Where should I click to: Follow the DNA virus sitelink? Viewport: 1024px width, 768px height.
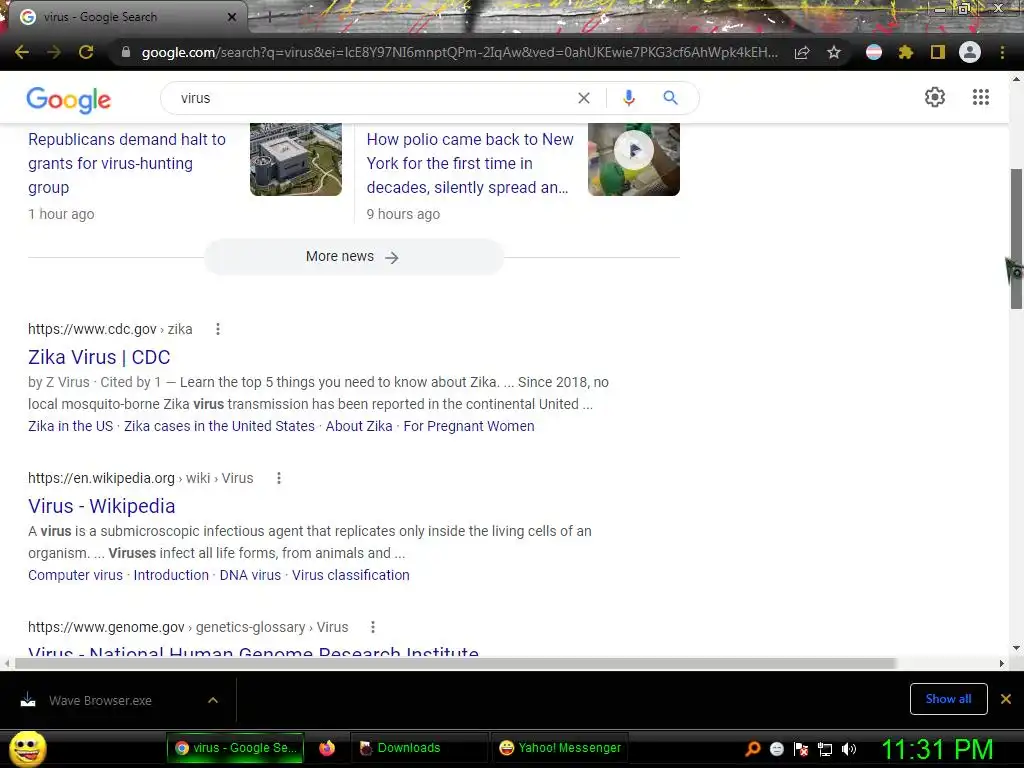[250, 575]
